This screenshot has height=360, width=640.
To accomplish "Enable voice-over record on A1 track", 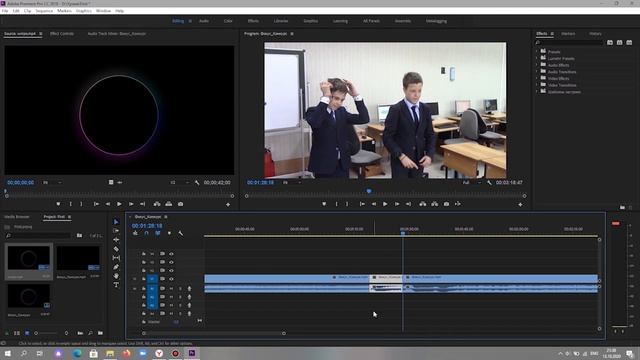I will (189, 289).
